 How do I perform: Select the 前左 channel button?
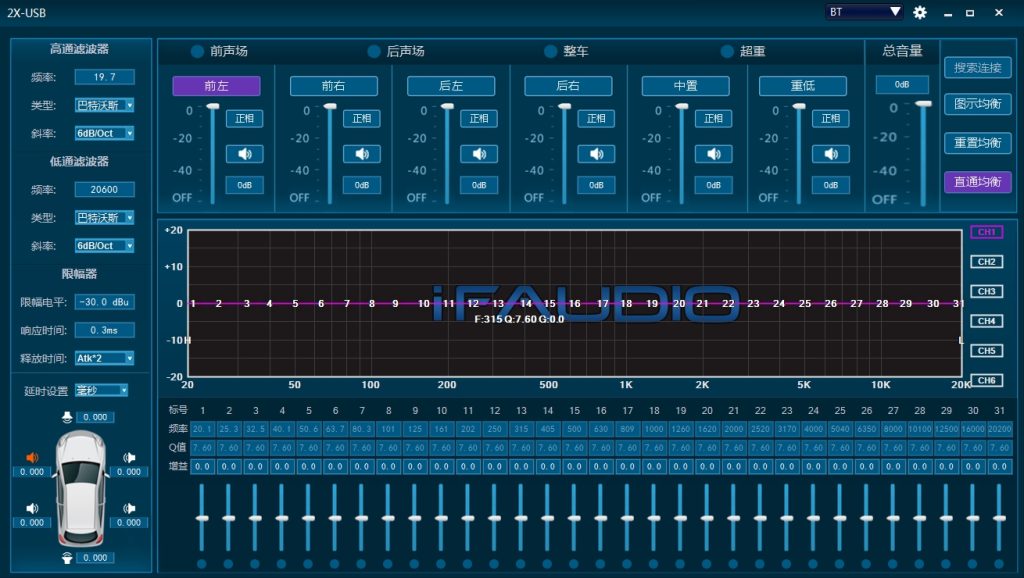point(216,86)
